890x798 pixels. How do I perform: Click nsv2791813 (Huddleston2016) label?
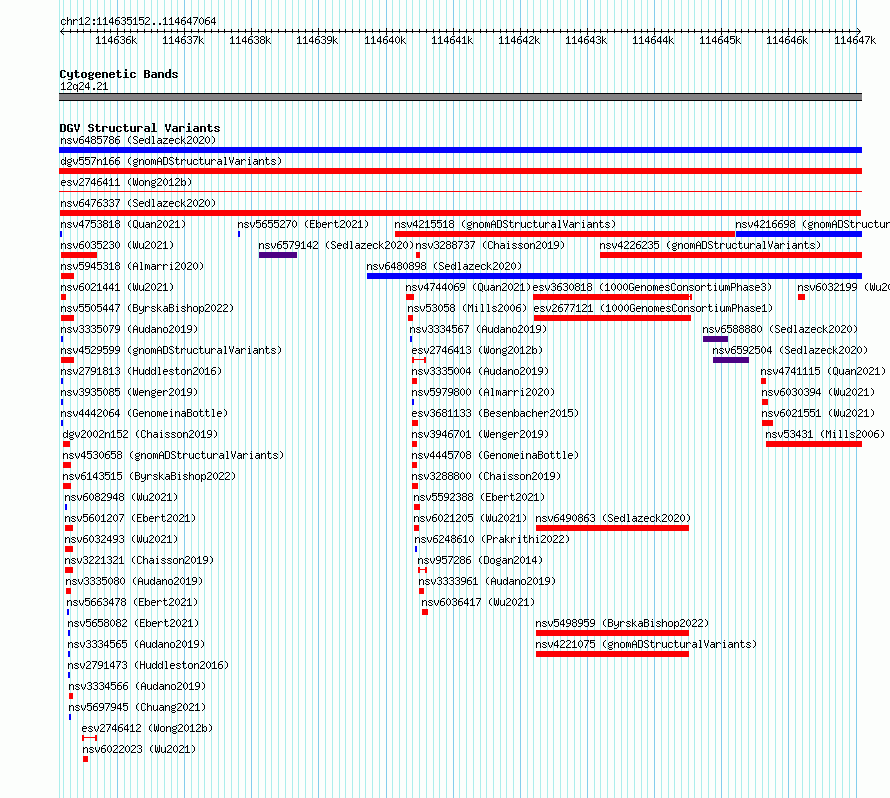(x=141, y=371)
